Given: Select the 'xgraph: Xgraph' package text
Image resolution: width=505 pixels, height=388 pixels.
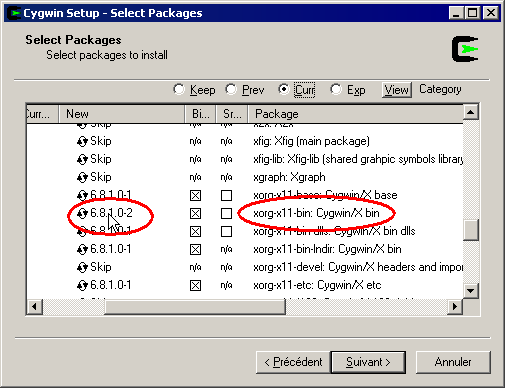Looking at the screenshot, I should click(289, 177).
